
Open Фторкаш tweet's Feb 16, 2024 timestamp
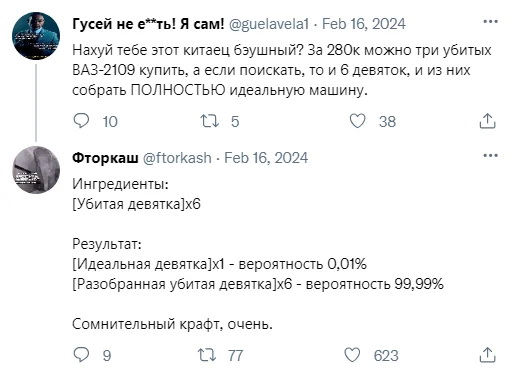pos(266,158)
